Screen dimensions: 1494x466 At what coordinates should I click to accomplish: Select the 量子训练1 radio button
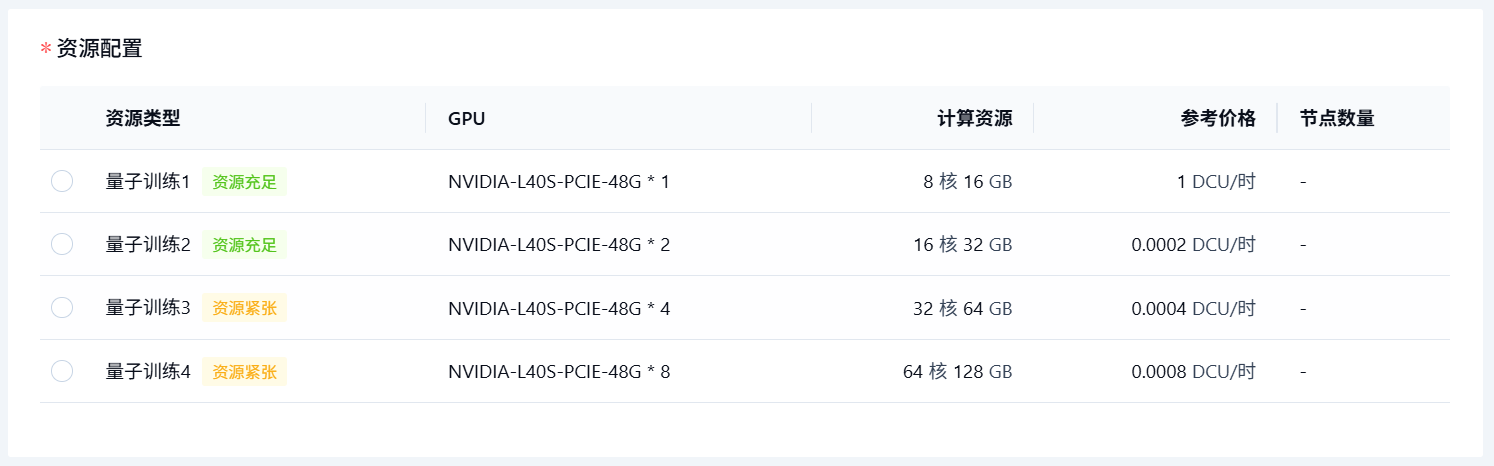(62, 181)
